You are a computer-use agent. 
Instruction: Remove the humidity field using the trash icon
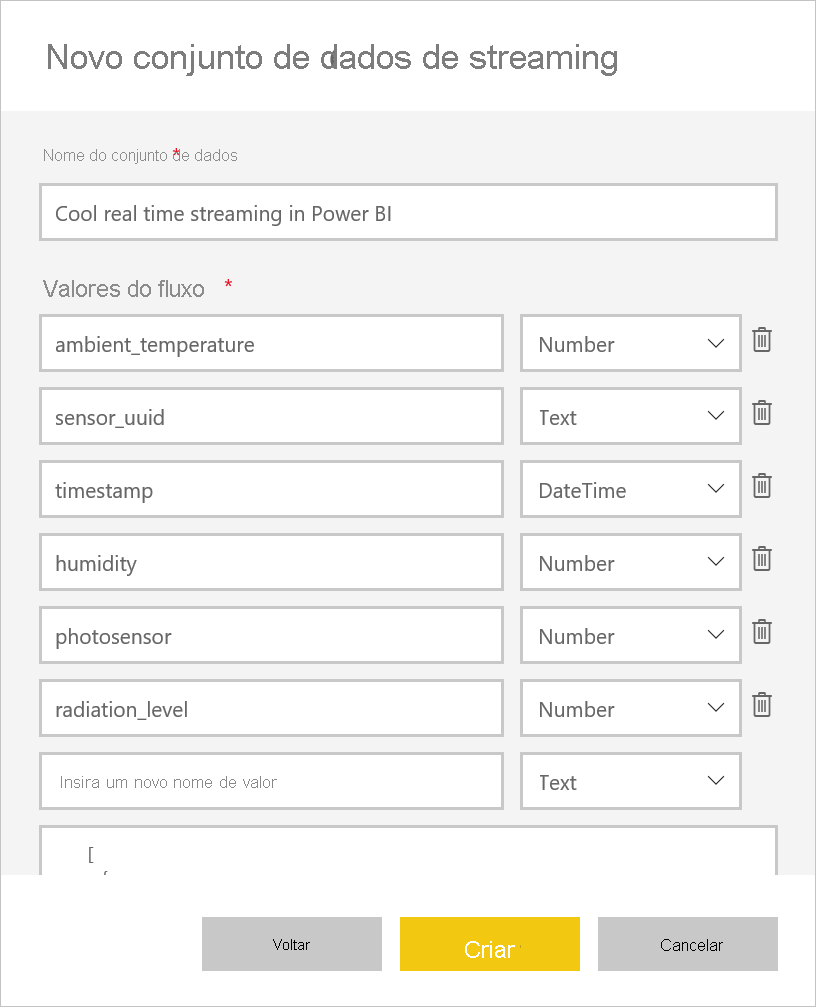pyautogui.click(x=762, y=559)
